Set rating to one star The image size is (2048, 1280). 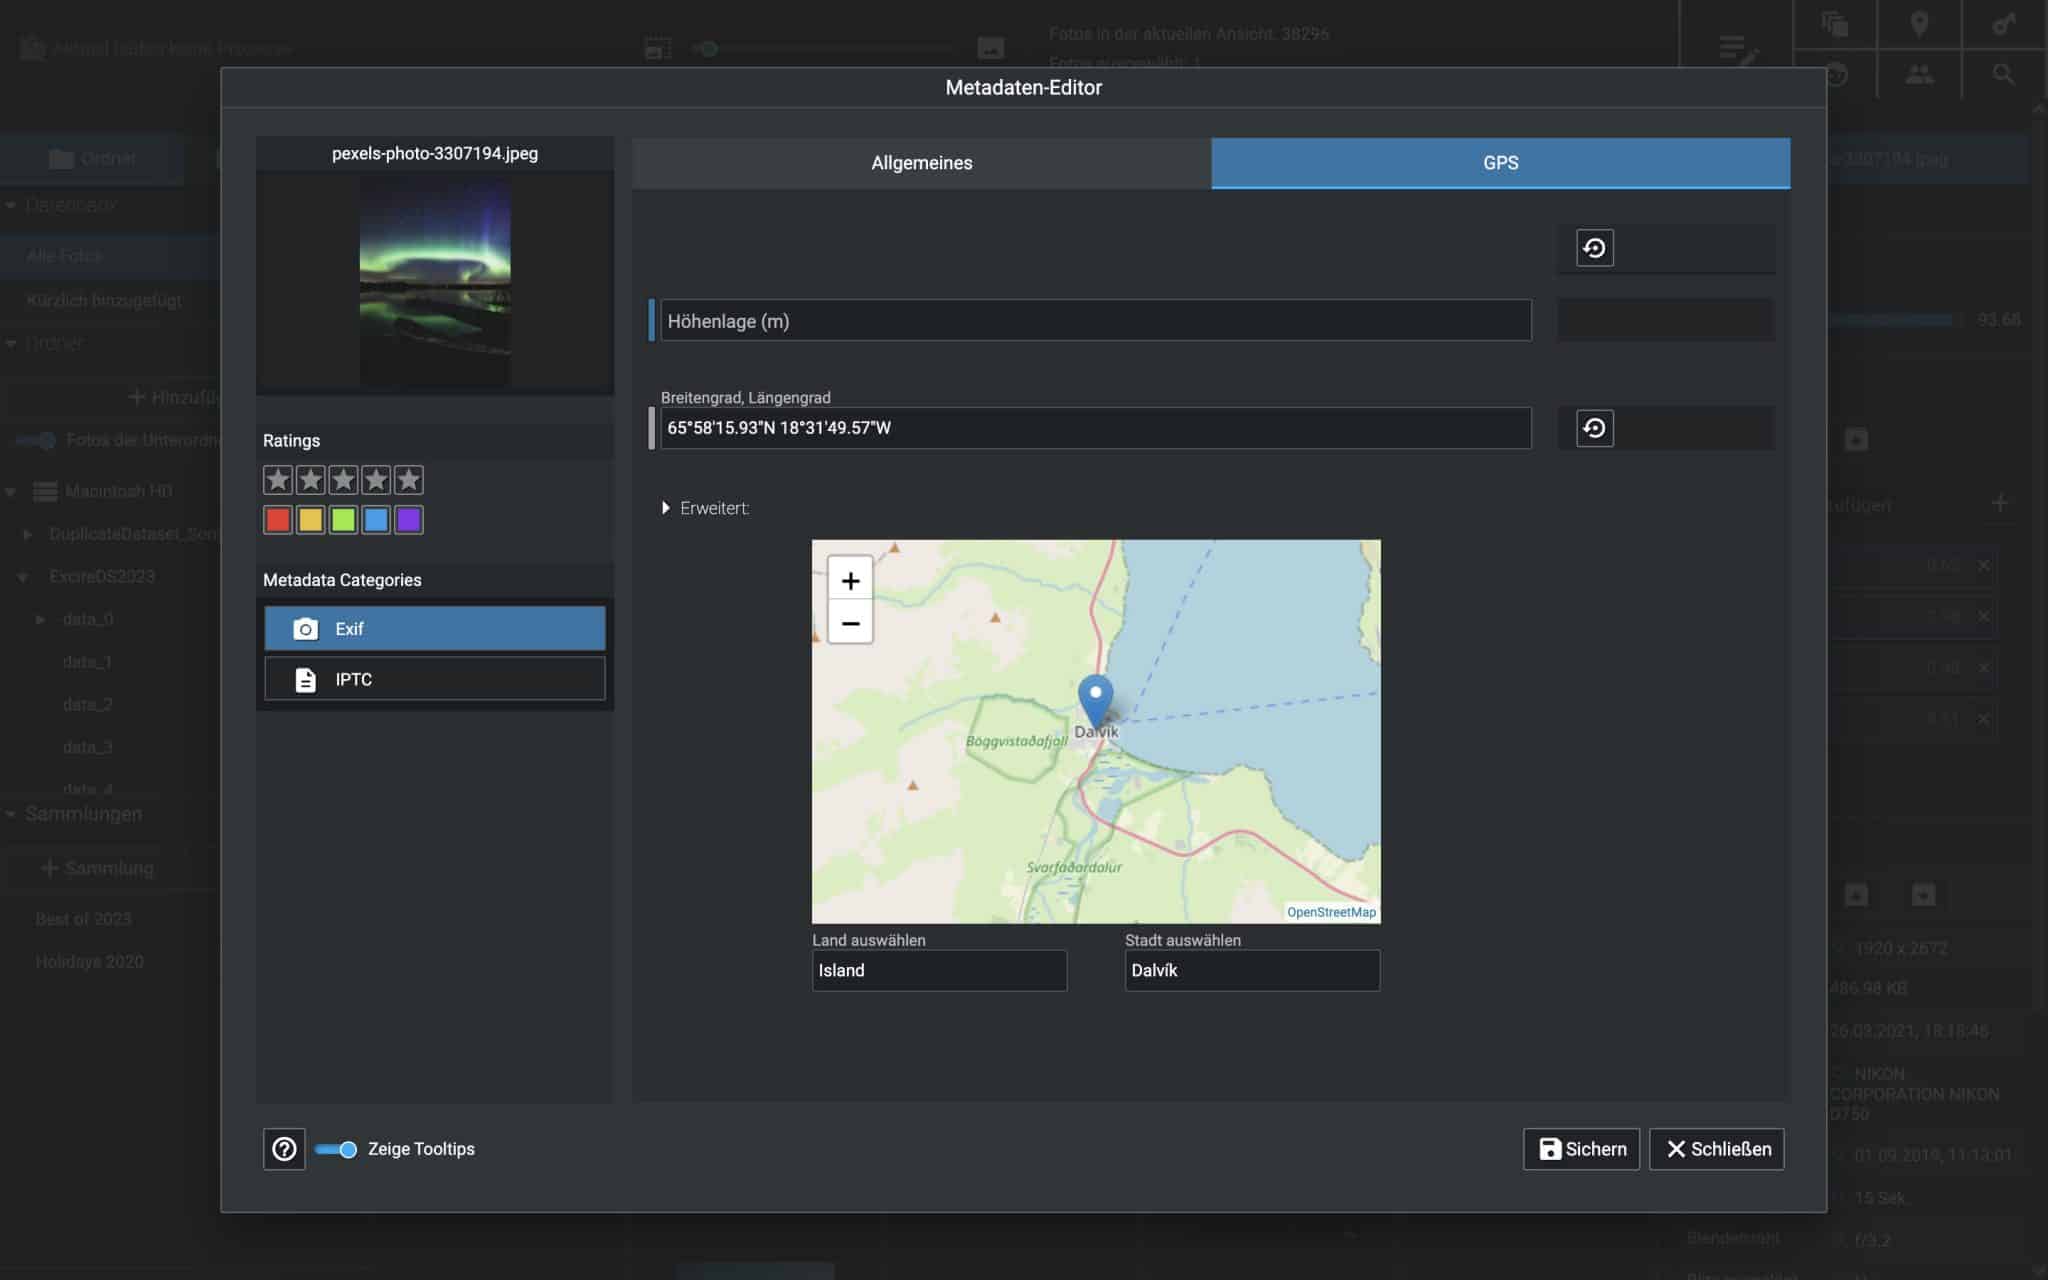278,480
